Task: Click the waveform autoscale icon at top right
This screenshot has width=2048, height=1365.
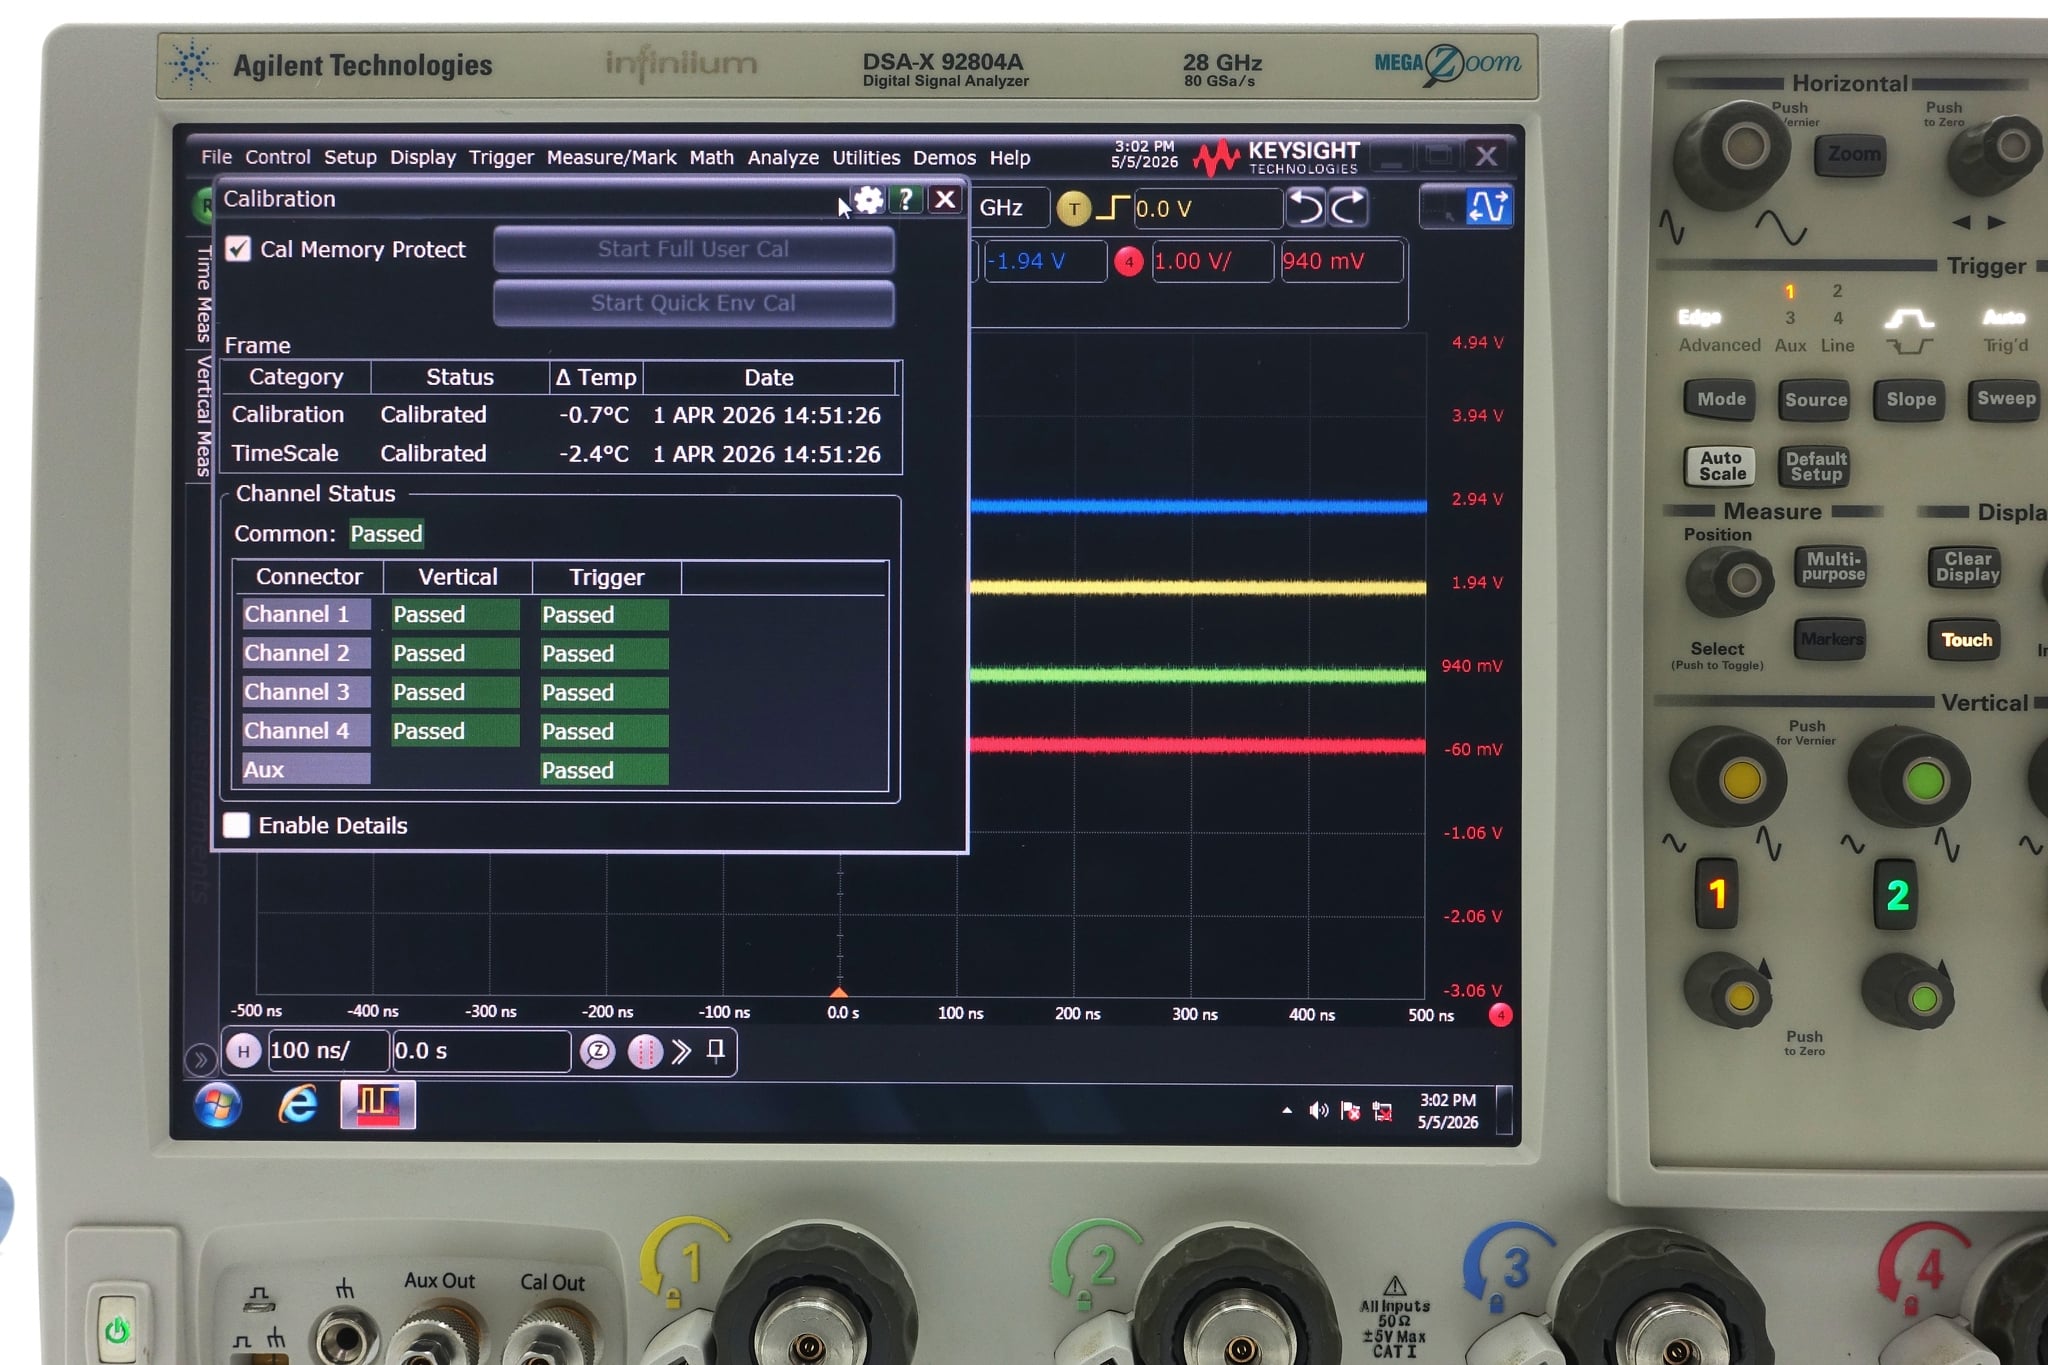Action: [1487, 207]
